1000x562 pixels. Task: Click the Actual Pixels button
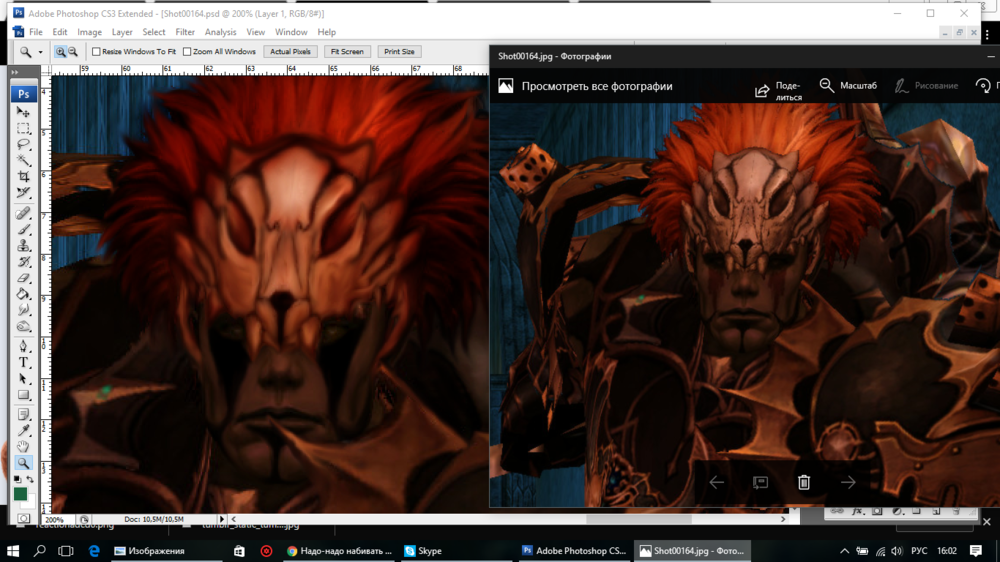point(290,52)
